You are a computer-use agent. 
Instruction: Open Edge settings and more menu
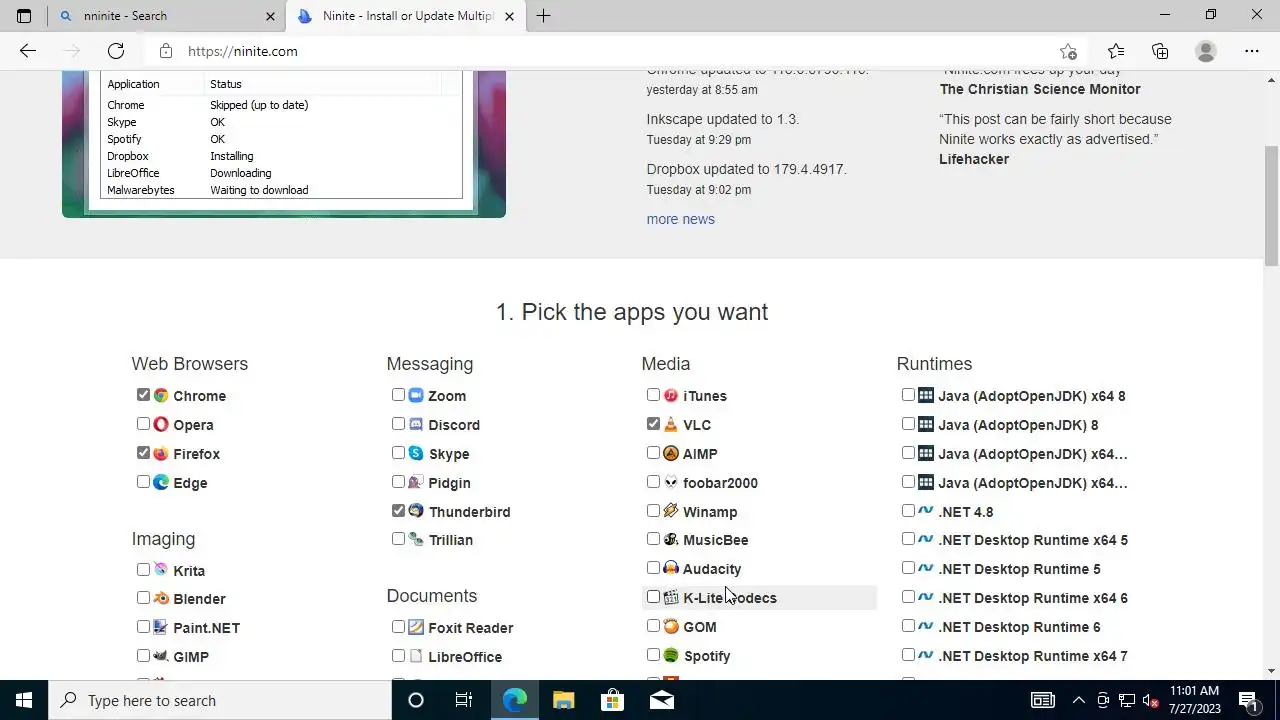point(1252,51)
